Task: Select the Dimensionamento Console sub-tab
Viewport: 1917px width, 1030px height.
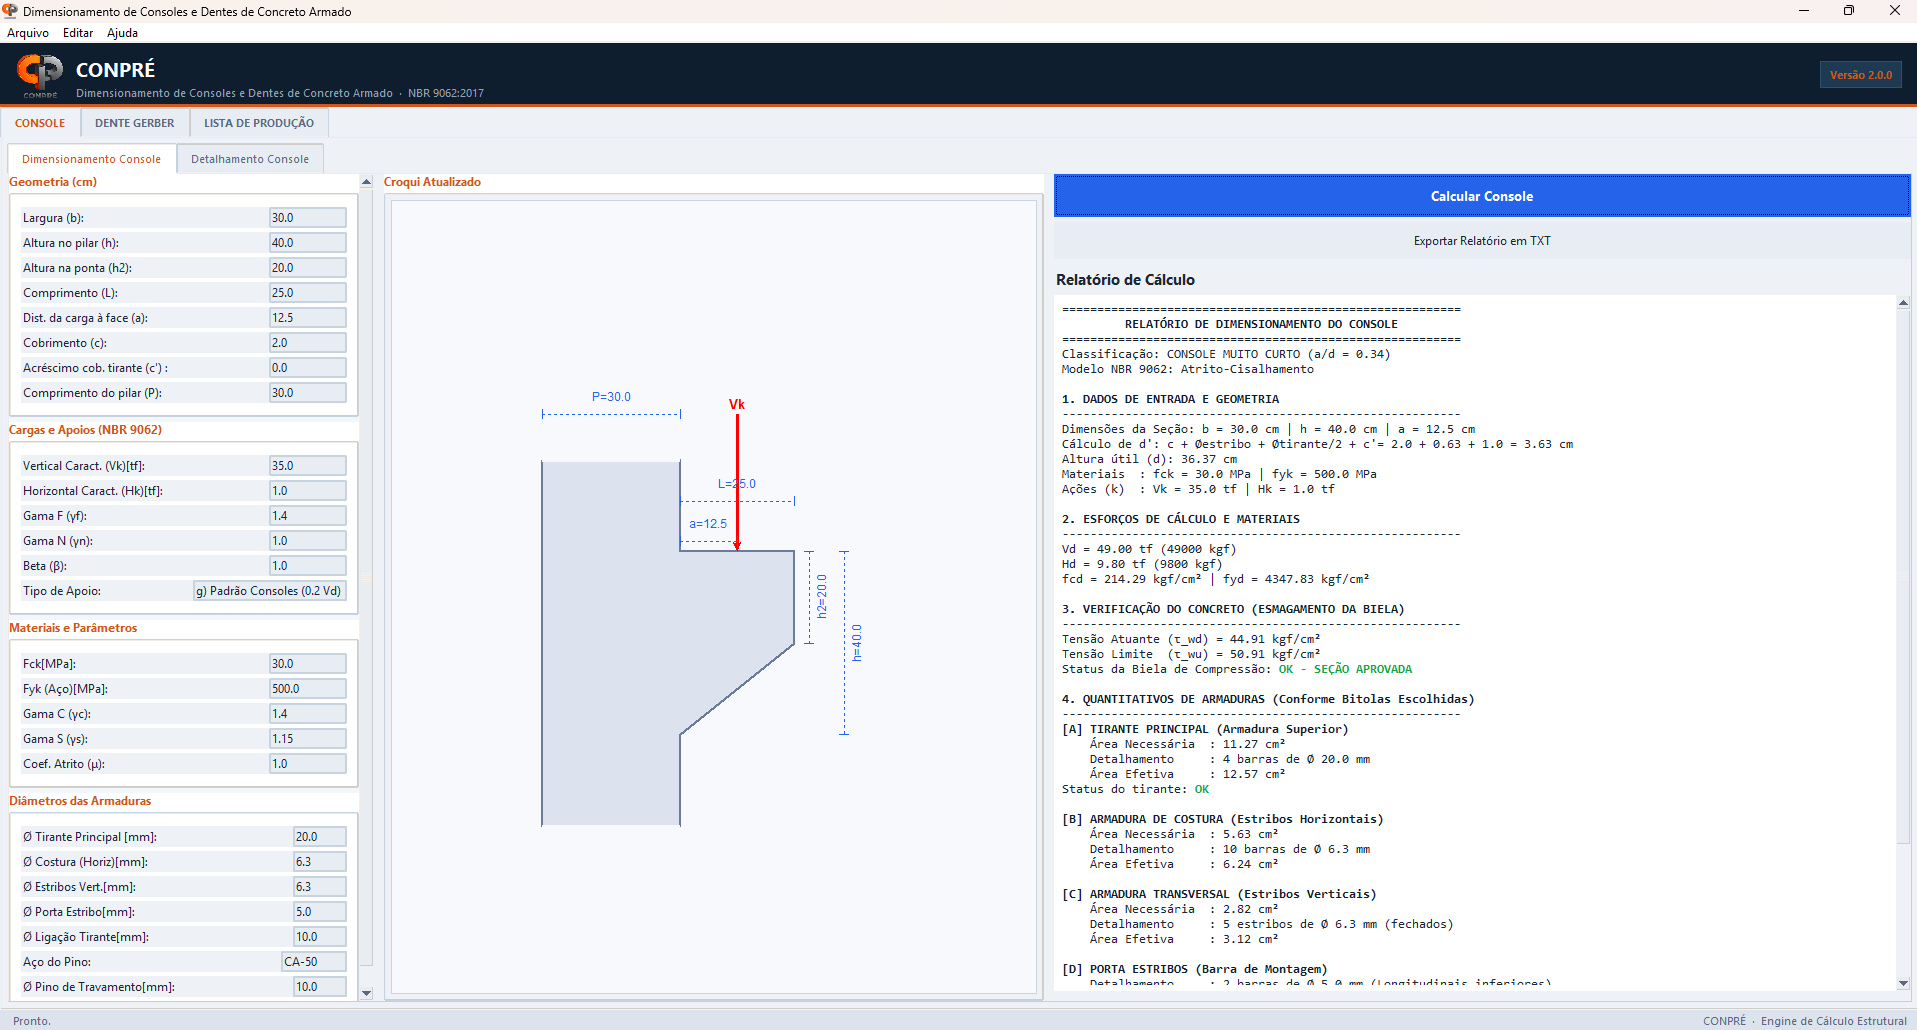Action: [x=92, y=159]
